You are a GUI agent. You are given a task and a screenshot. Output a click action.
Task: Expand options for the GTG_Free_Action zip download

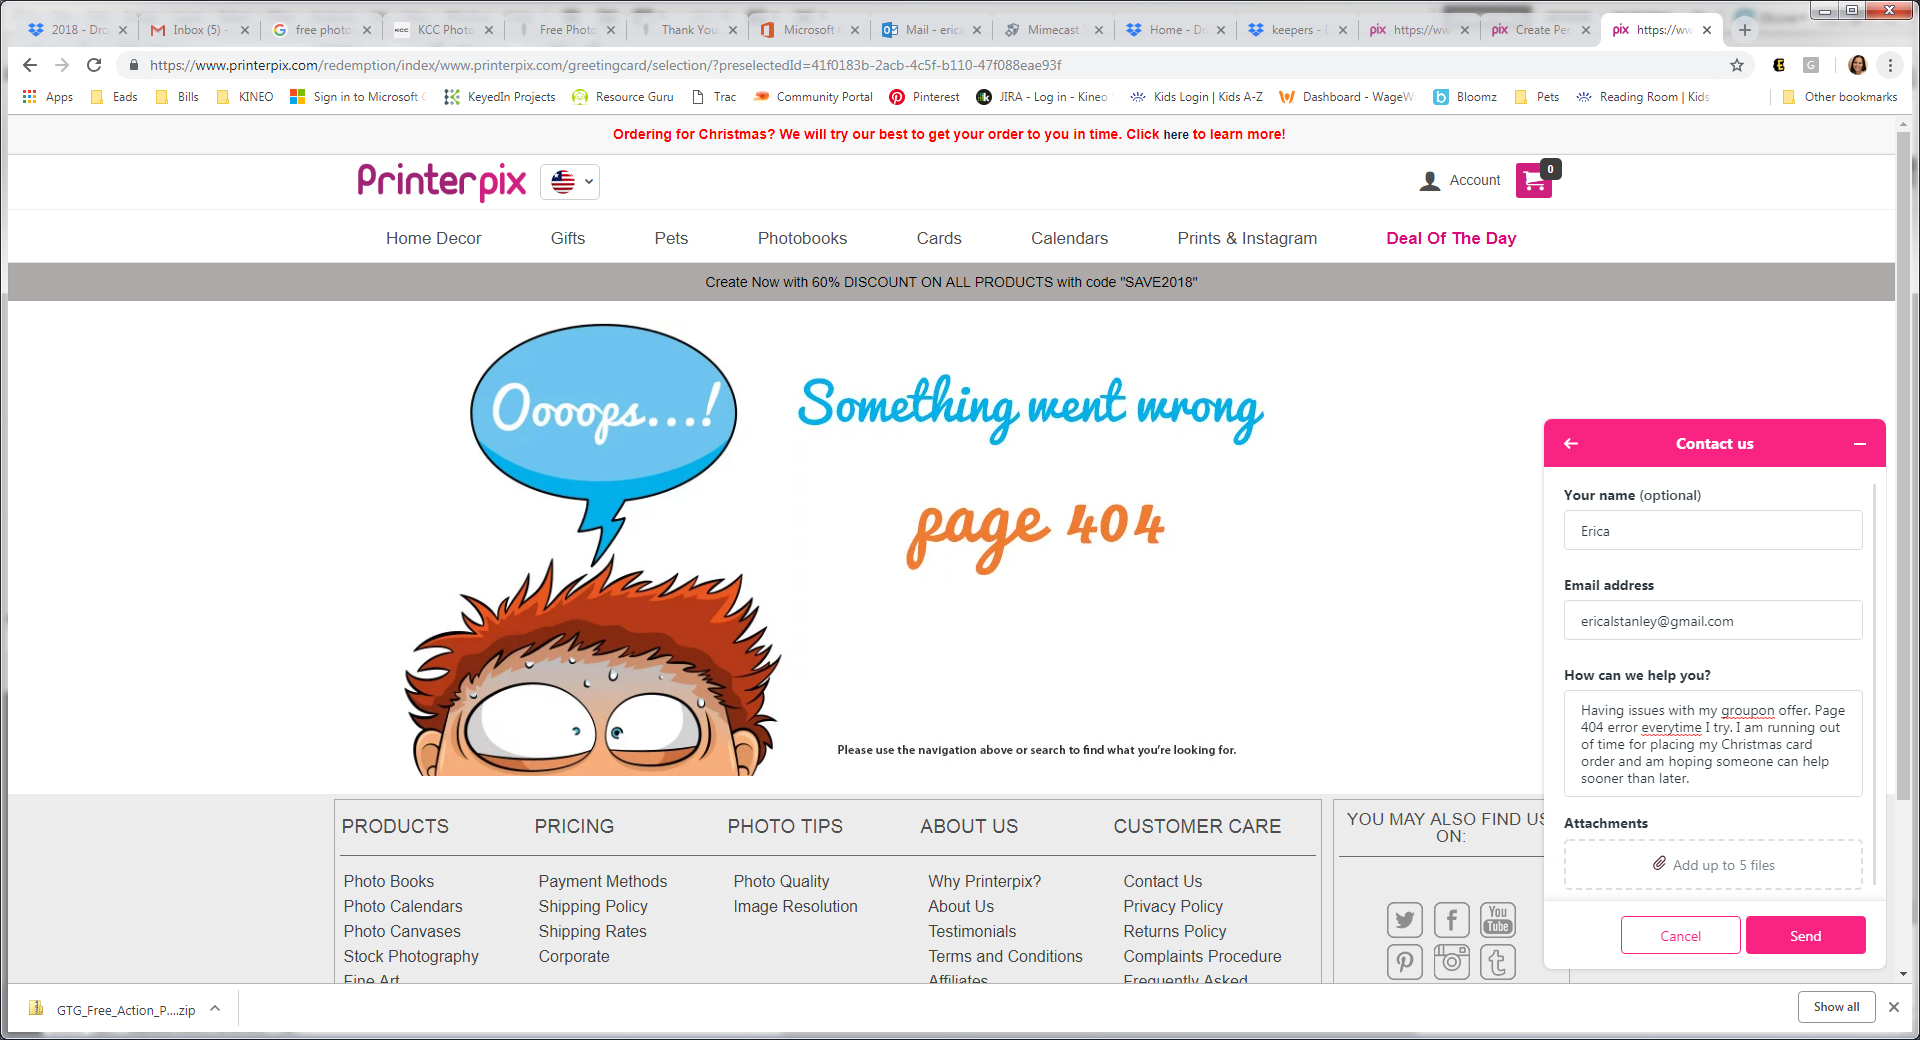(215, 1008)
